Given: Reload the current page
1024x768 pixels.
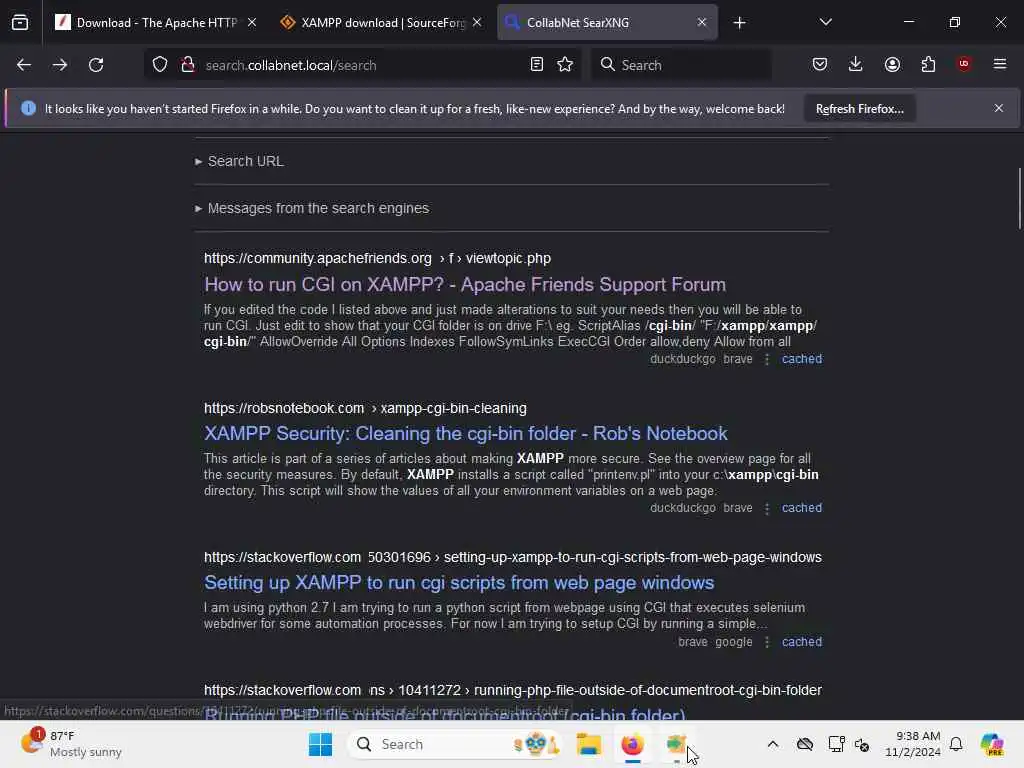Looking at the screenshot, I should tap(96, 65).
